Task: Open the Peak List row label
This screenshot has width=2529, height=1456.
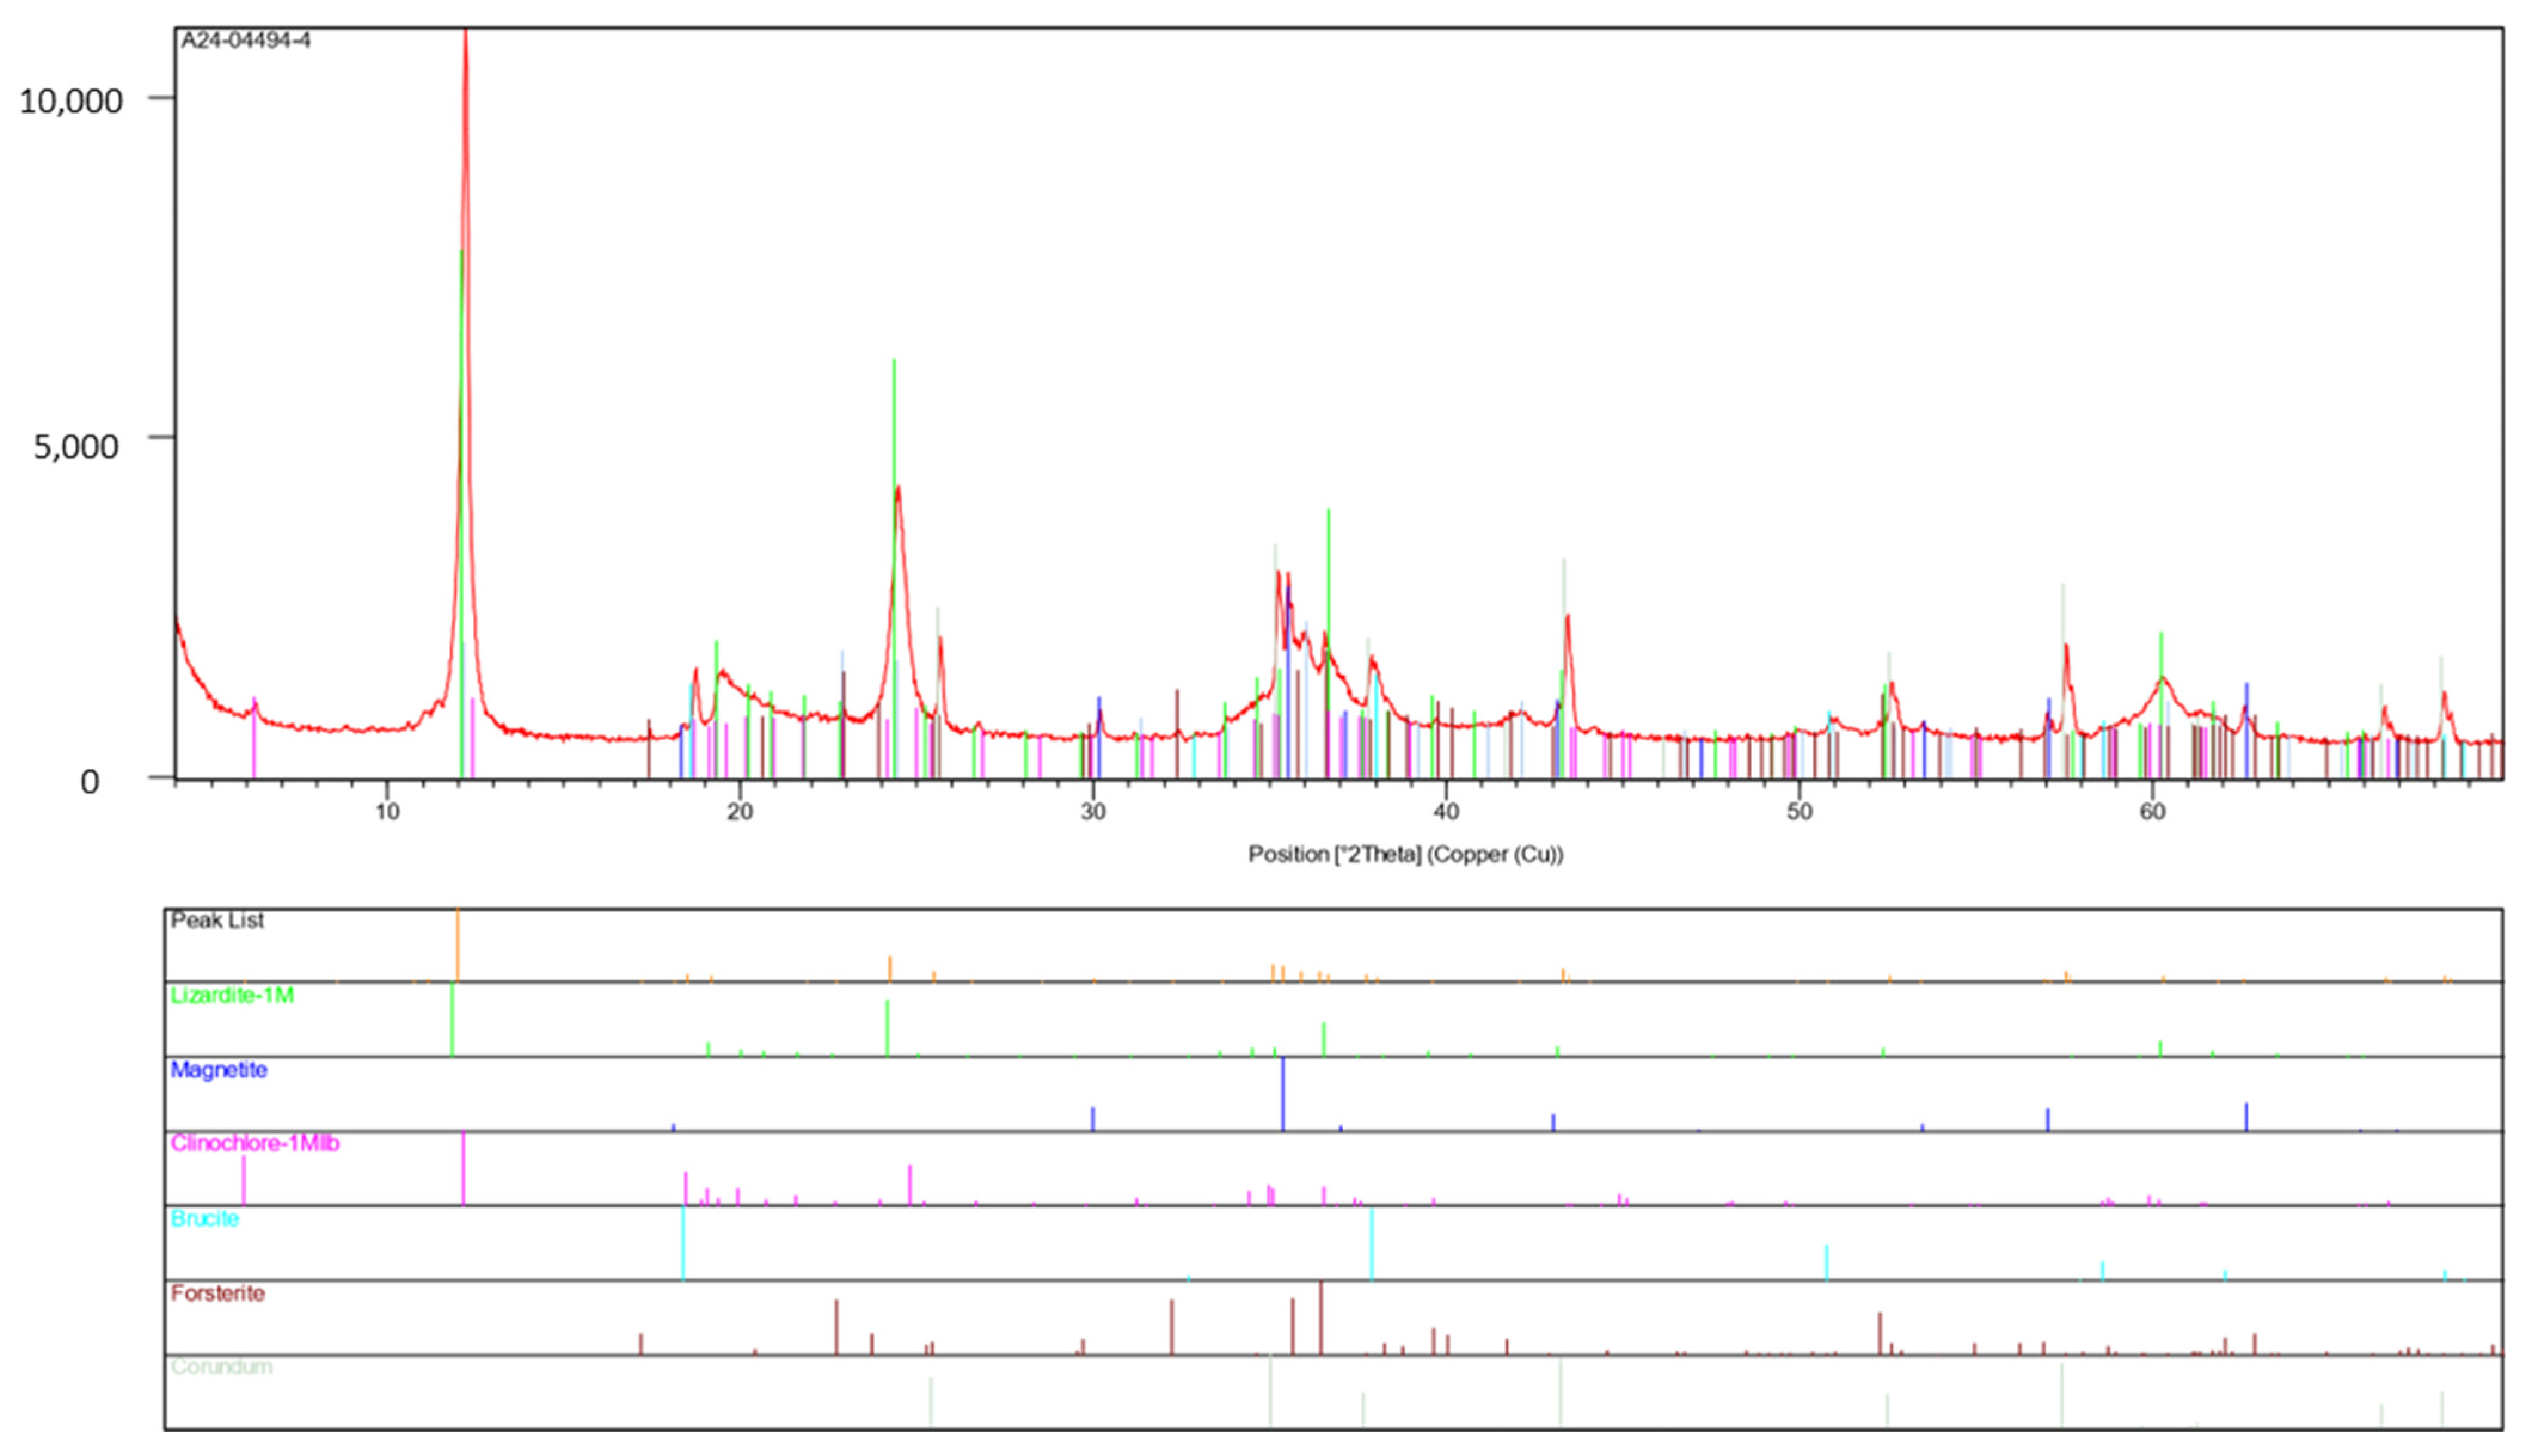Action: [x=217, y=921]
